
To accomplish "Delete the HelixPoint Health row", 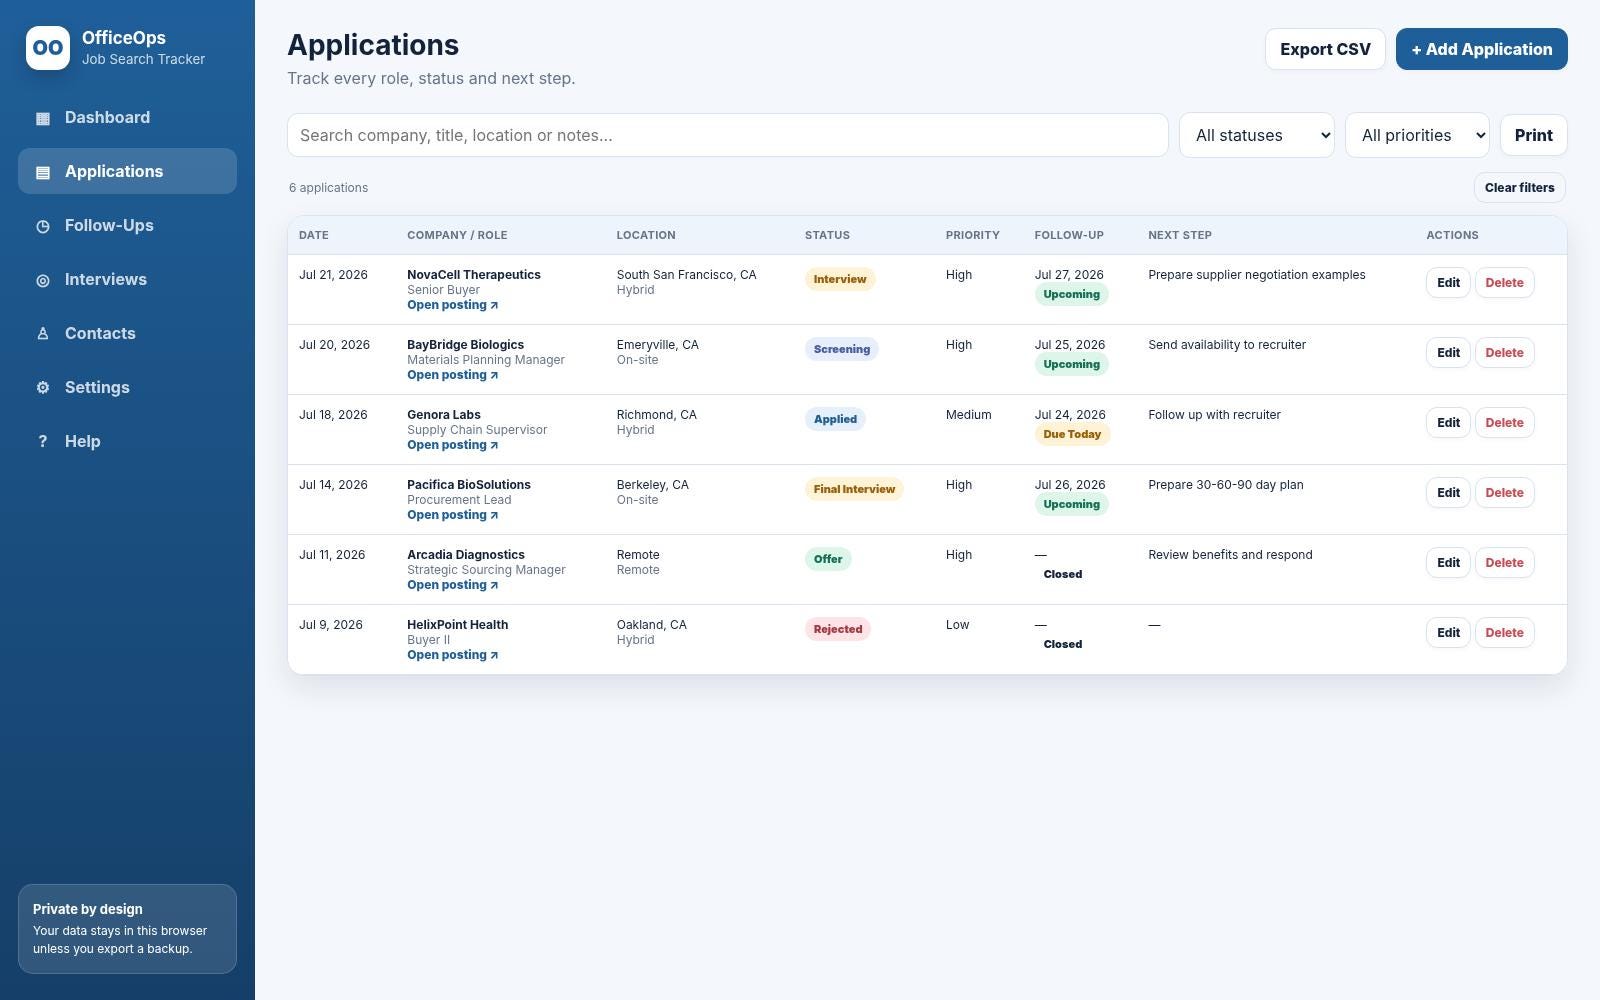I will pos(1504,633).
